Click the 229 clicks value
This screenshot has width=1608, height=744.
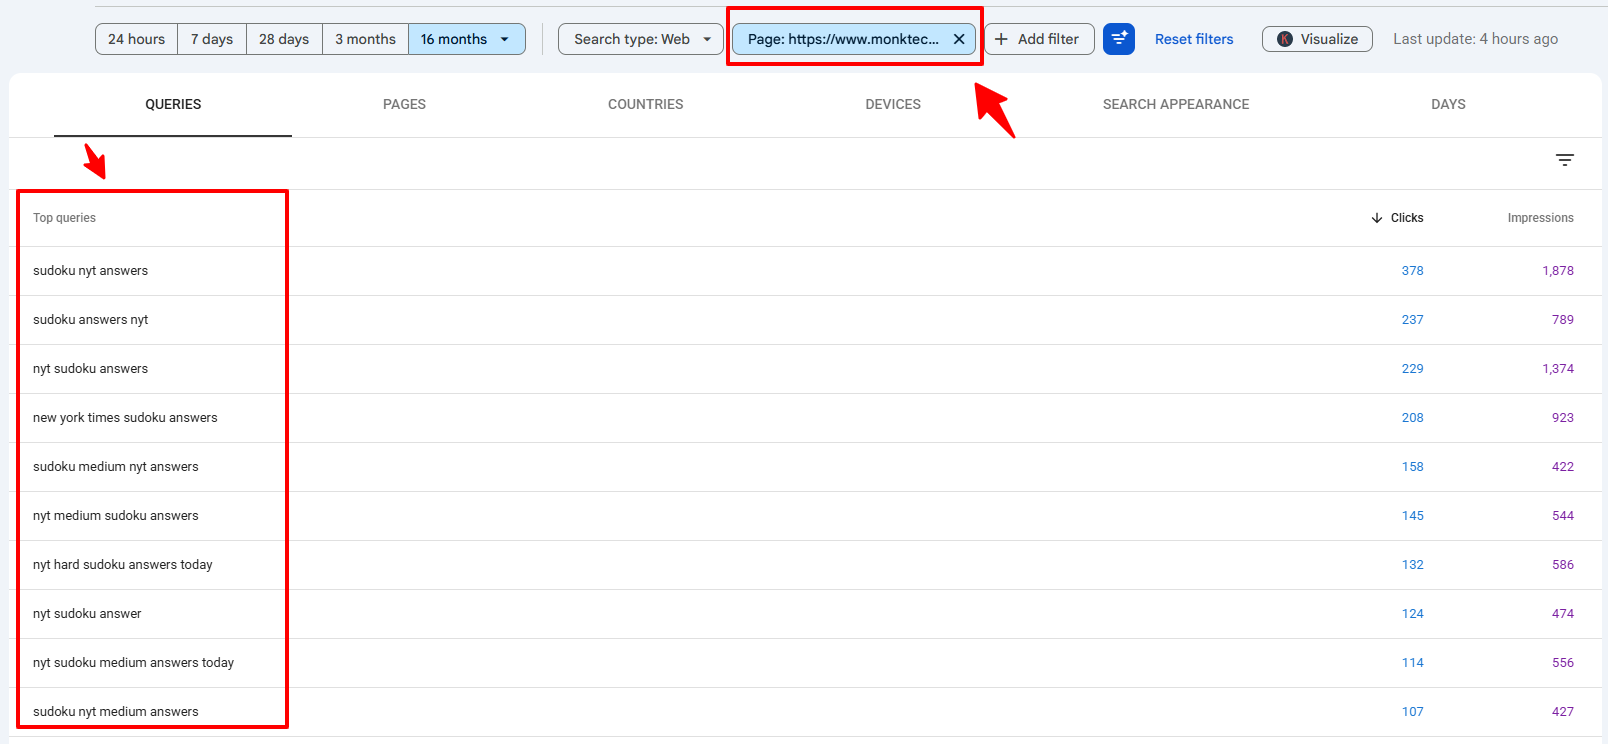pos(1412,369)
